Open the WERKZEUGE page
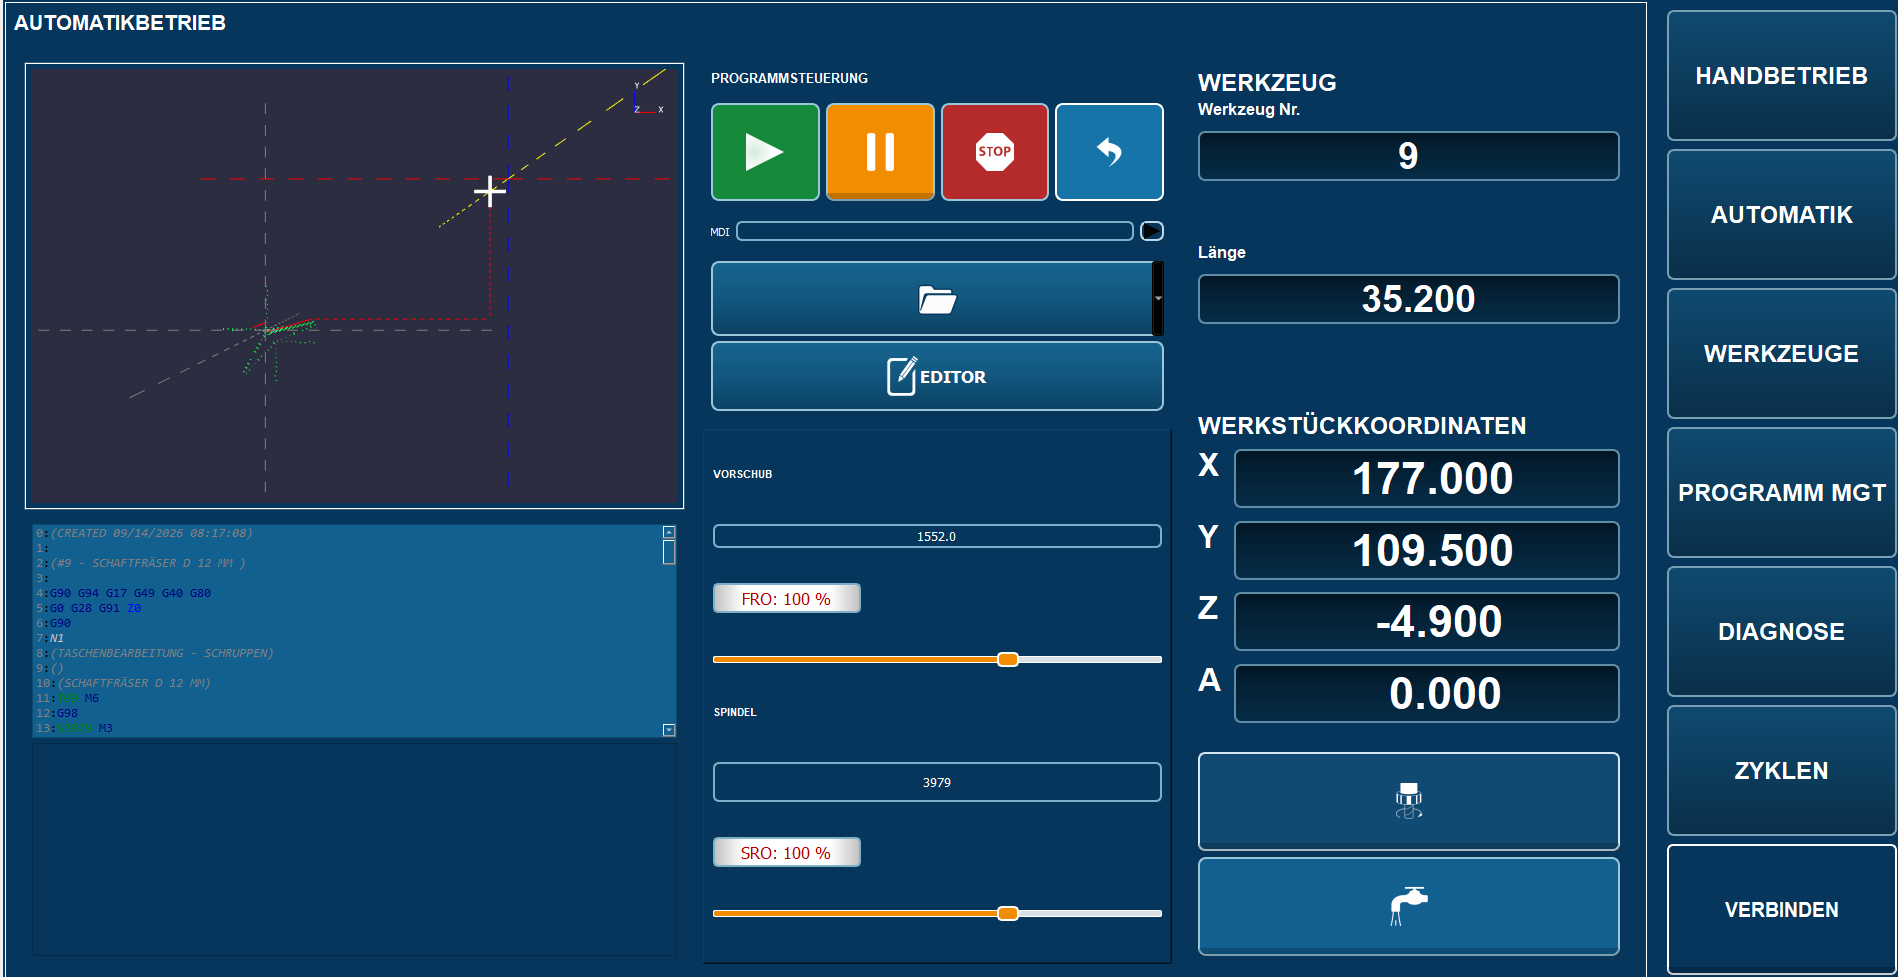The image size is (1898, 977). pyautogui.click(x=1781, y=354)
